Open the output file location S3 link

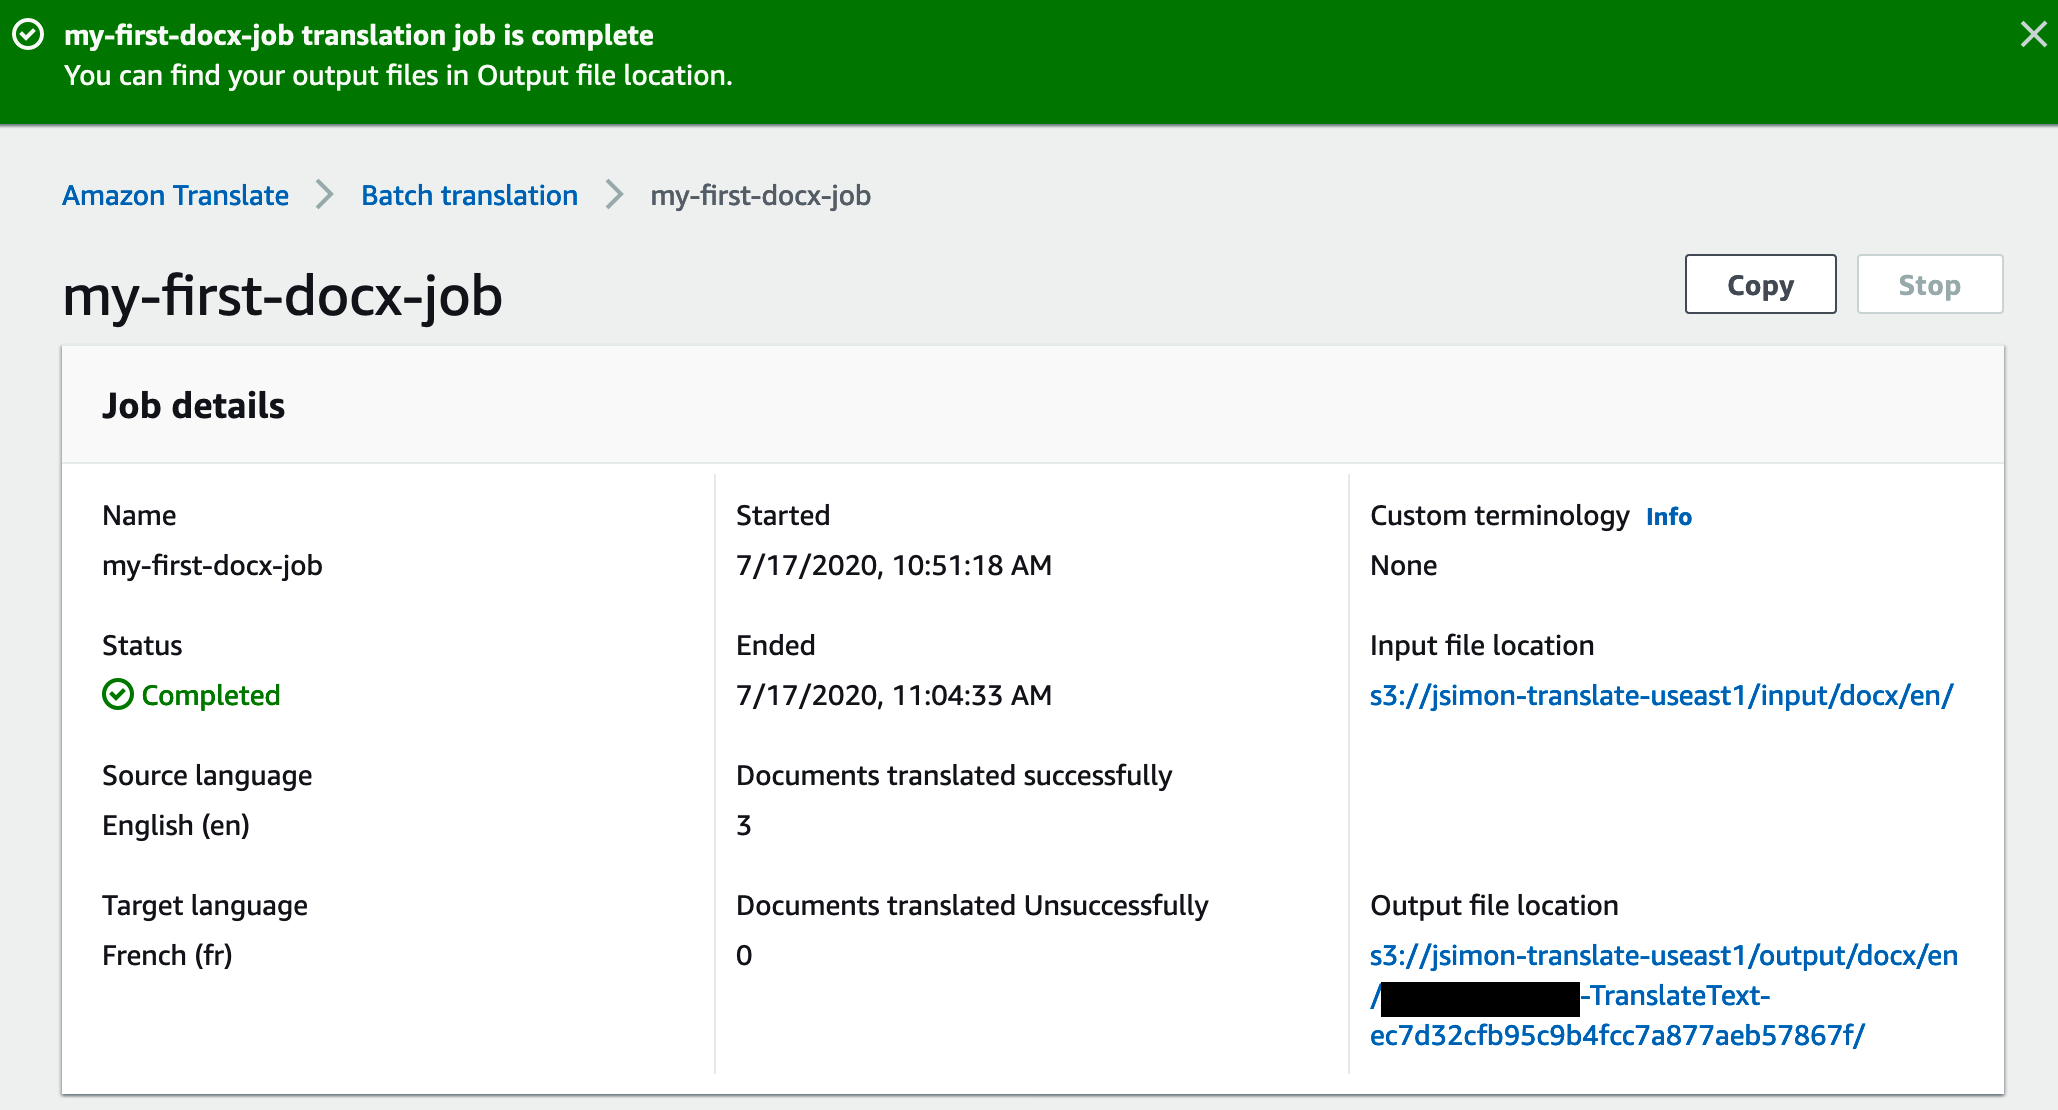pos(1663,956)
